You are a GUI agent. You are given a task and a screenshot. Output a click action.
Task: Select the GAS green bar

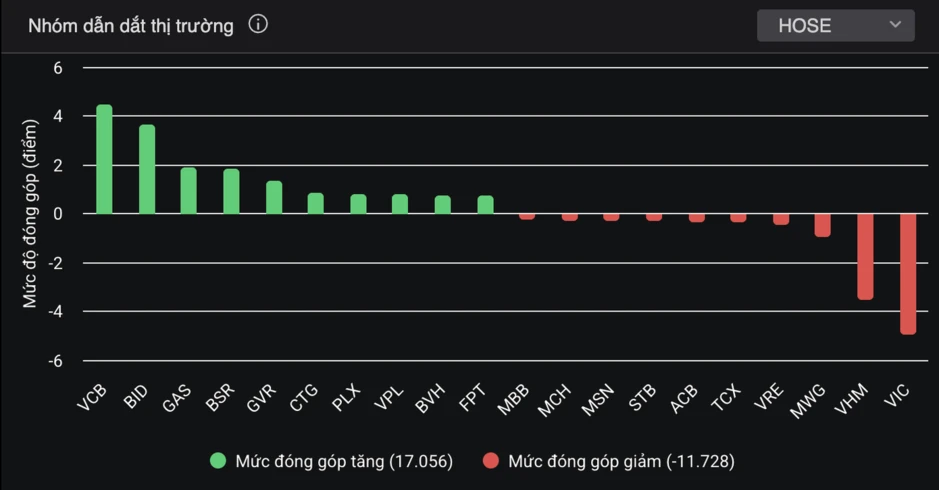189,191
